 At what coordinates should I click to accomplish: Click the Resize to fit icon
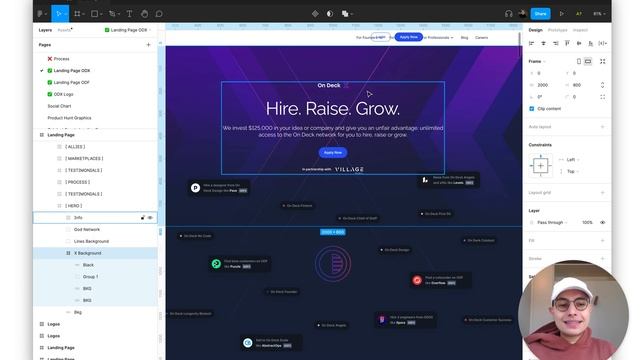pyautogui.click(x=602, y=61)
